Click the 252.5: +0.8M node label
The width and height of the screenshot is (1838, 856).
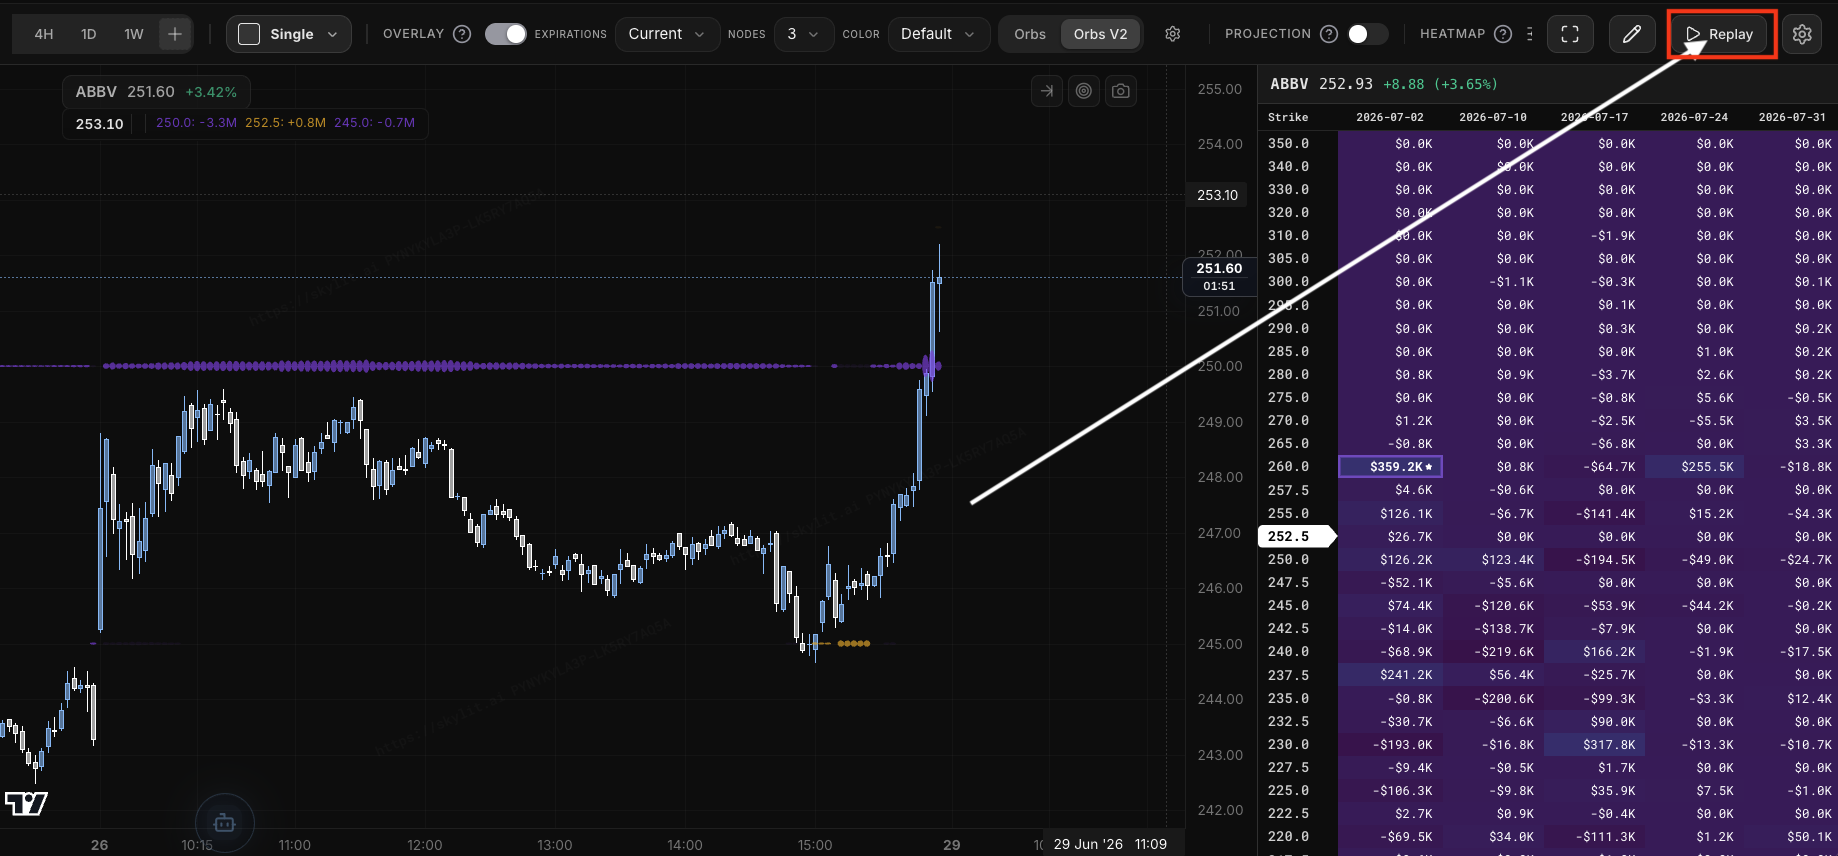pos(285,123)
